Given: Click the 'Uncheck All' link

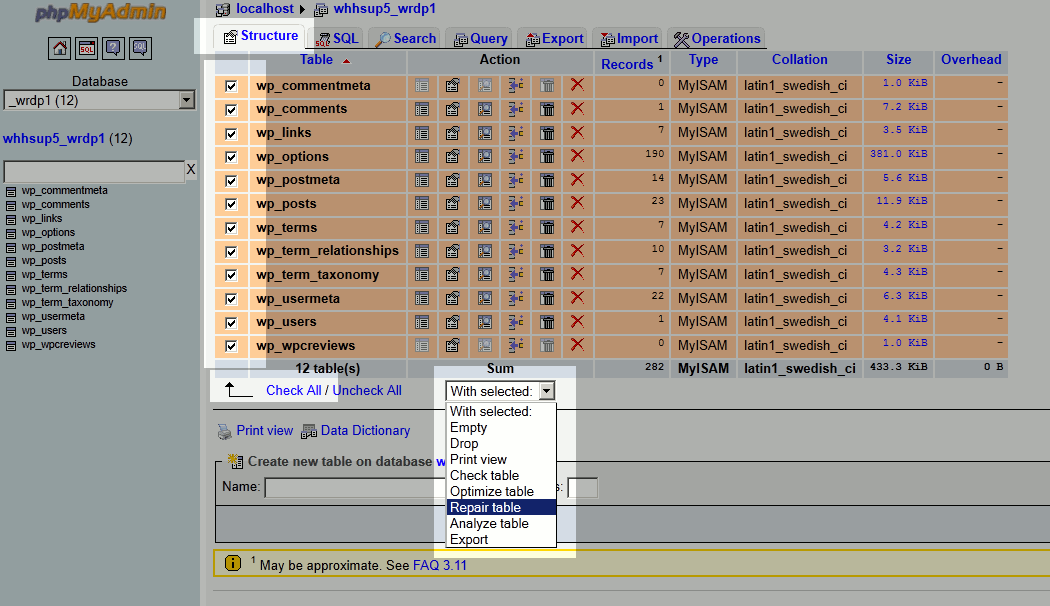Looking at the screenshot, I should click(367, 390).
